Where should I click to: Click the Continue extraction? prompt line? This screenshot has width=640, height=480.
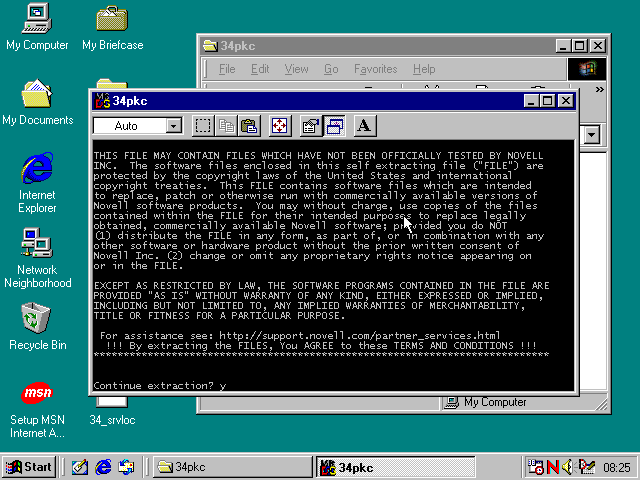pos(160,386)
